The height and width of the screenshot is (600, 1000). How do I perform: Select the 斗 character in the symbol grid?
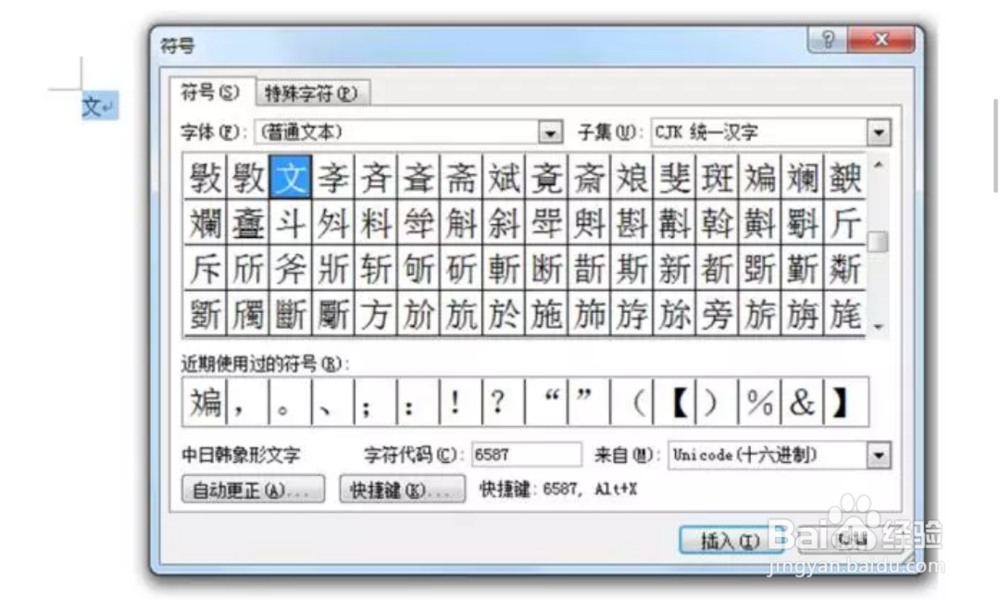coord(289,222)
